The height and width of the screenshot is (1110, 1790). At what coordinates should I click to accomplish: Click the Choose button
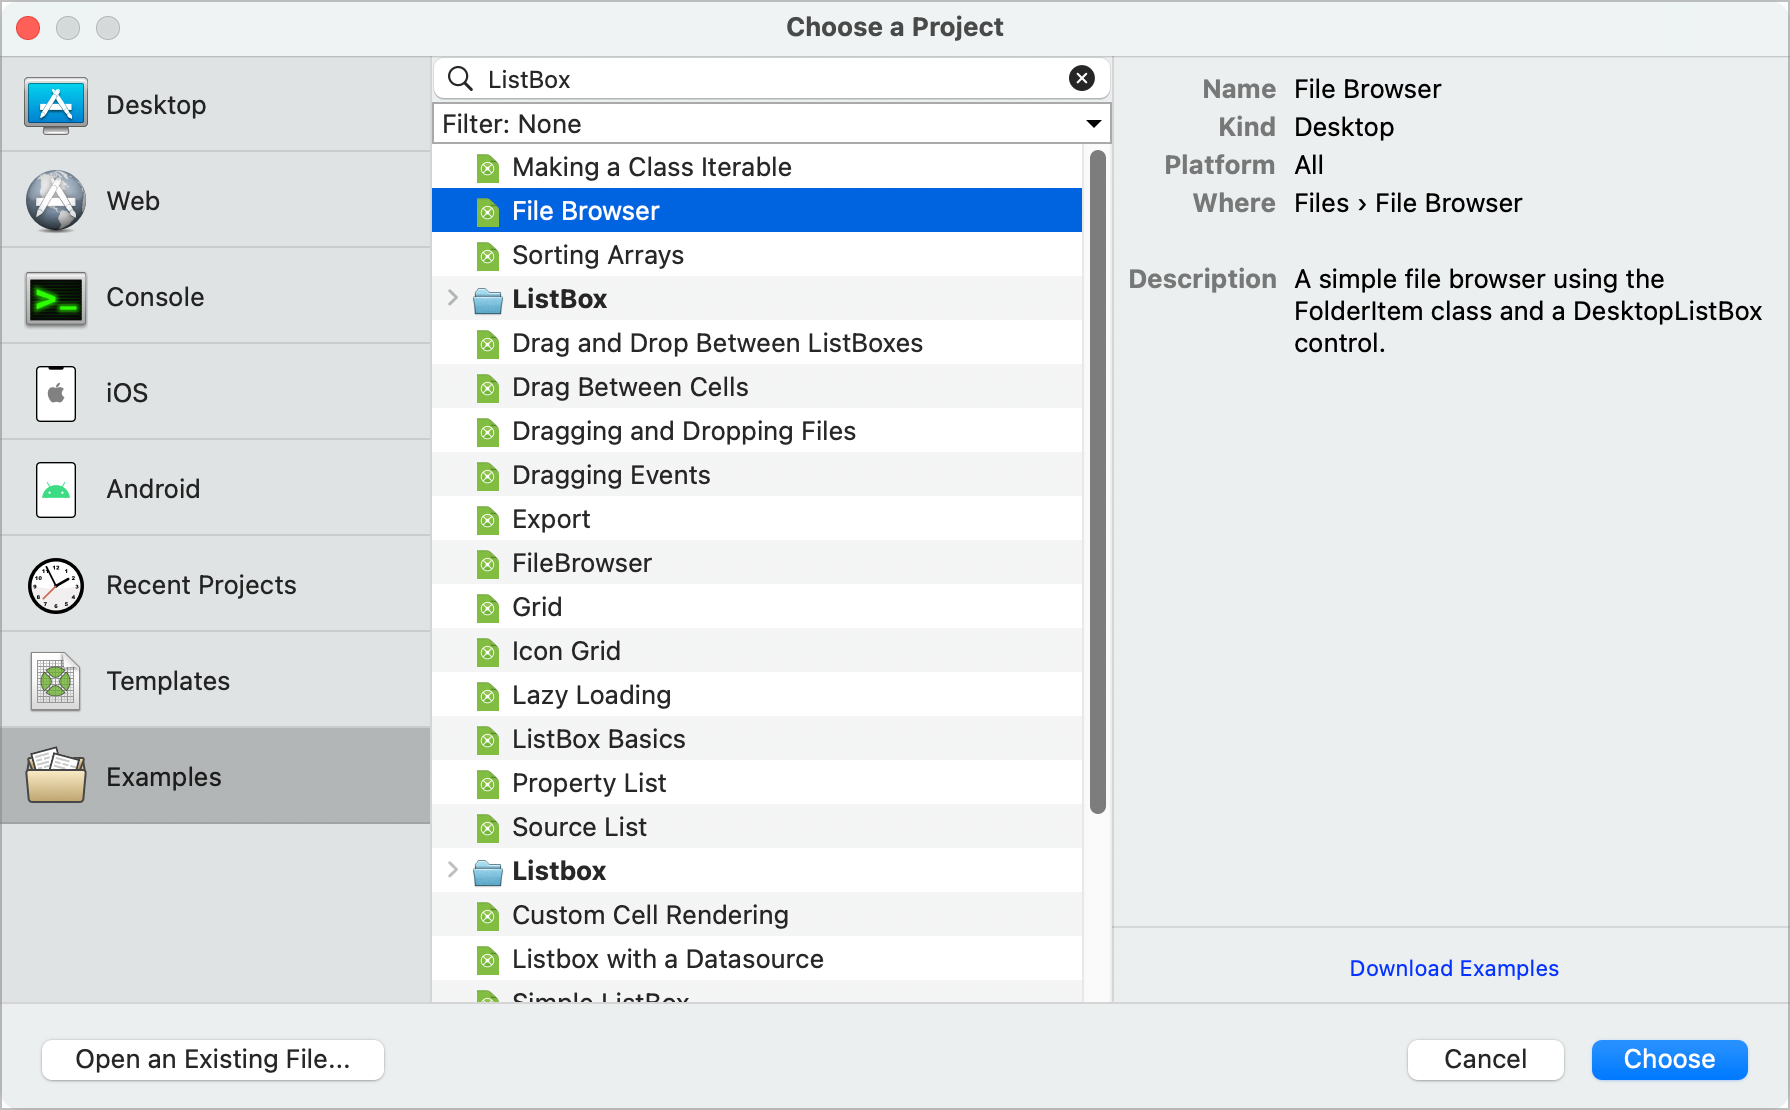pos(1668,1059)
